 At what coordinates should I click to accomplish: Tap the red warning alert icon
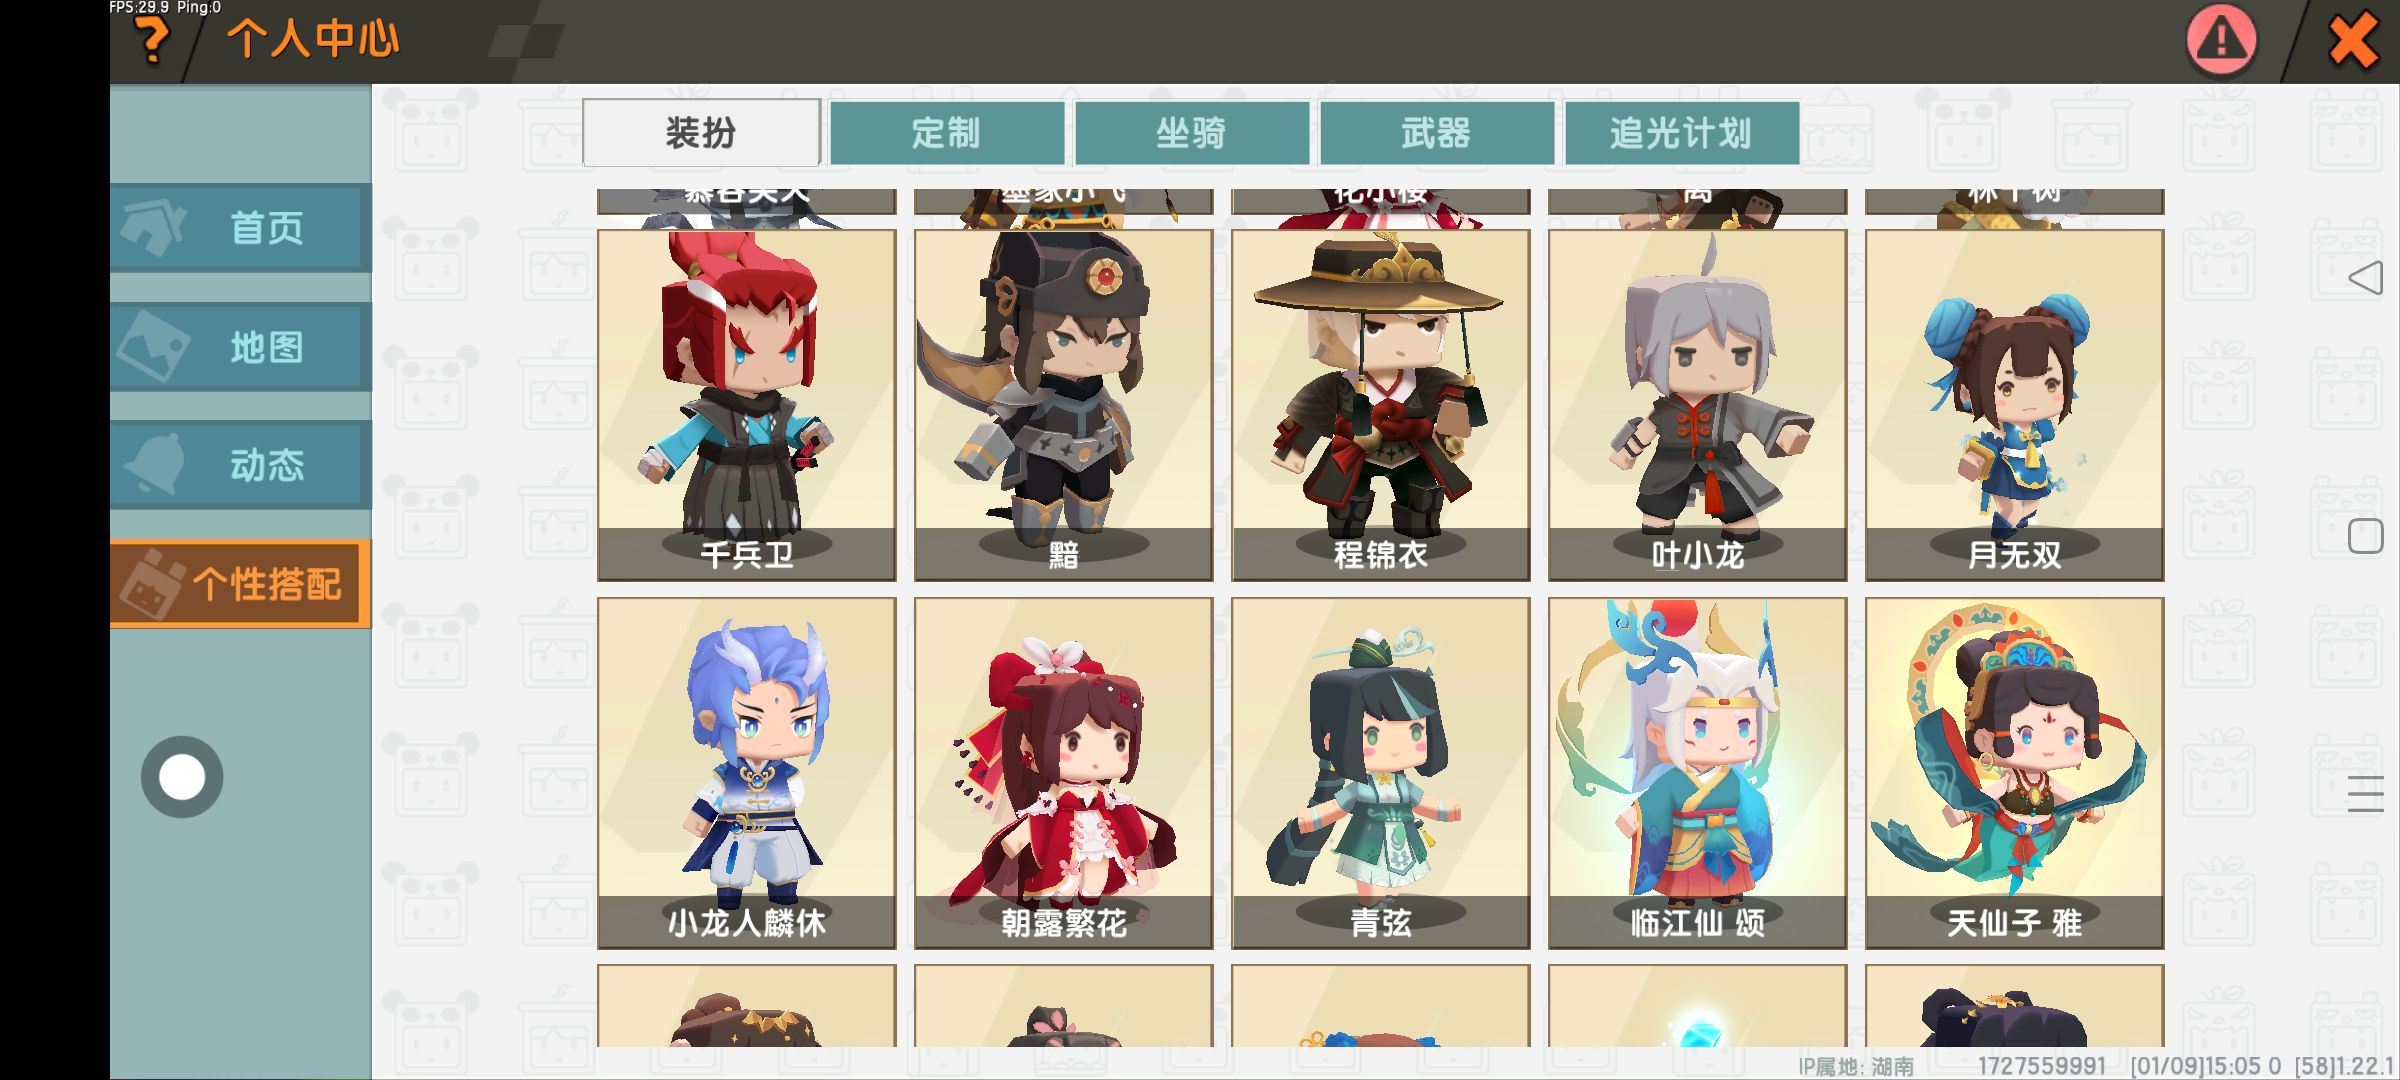coord(2221,40)
